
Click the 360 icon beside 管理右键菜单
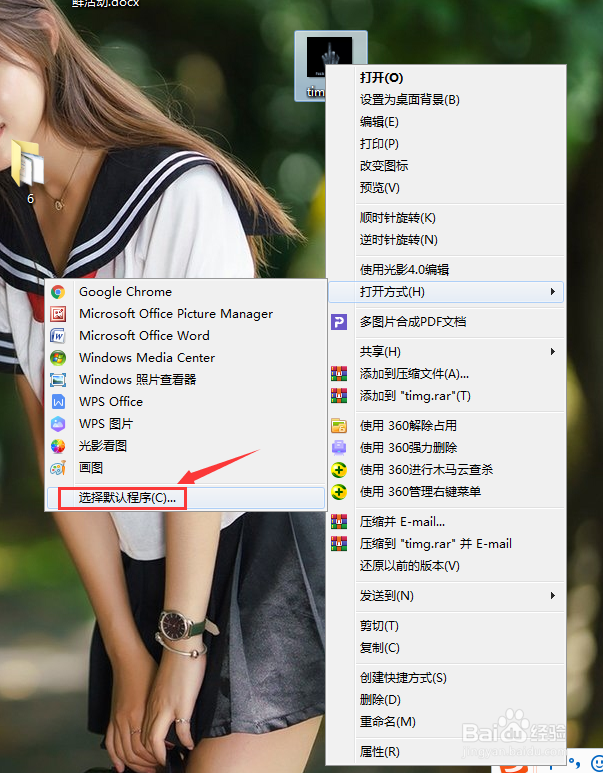339,492
